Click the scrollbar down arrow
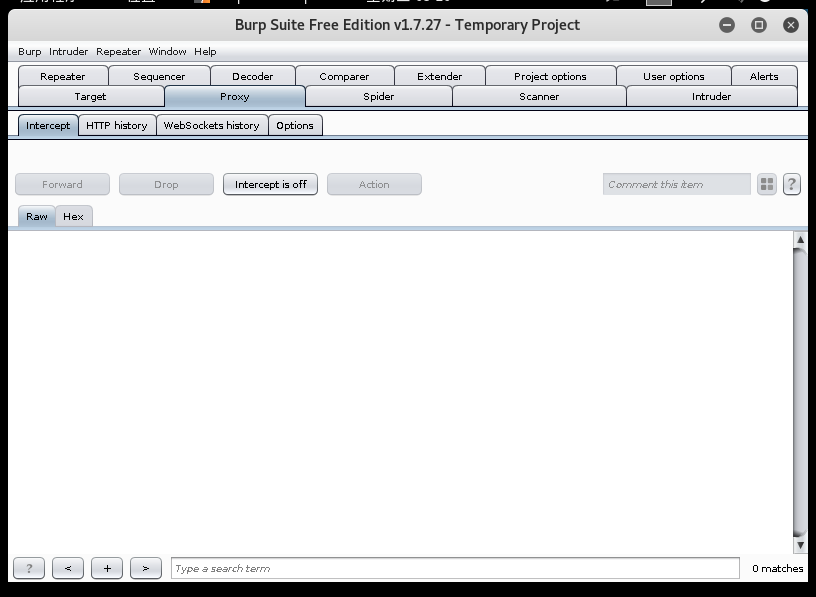The image size is (816, 597). point(800,545)
